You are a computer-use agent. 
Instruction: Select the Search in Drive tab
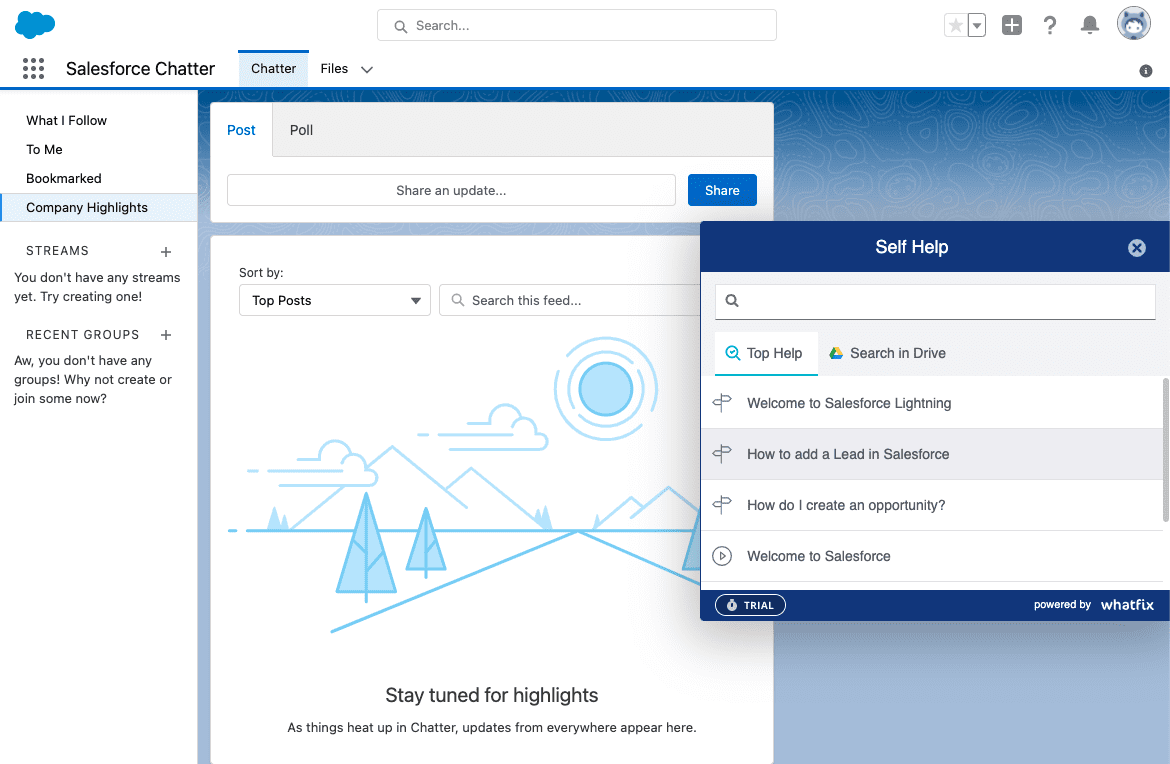click(x=887, y=353)
